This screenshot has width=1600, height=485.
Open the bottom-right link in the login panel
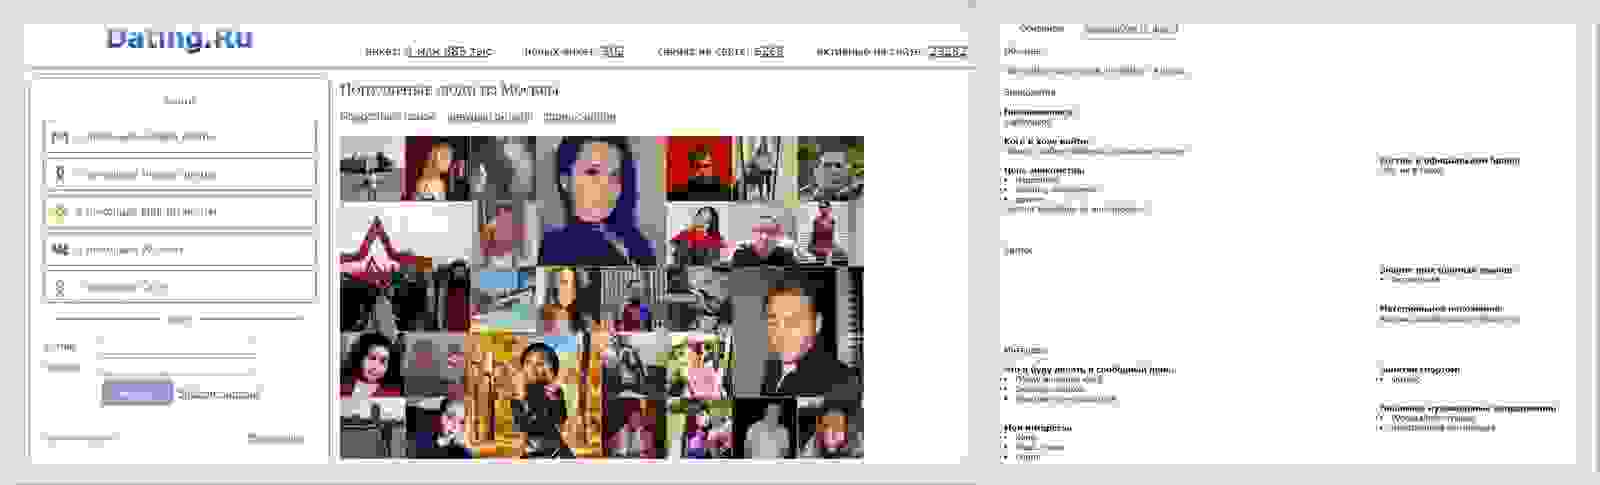point(275,438)
